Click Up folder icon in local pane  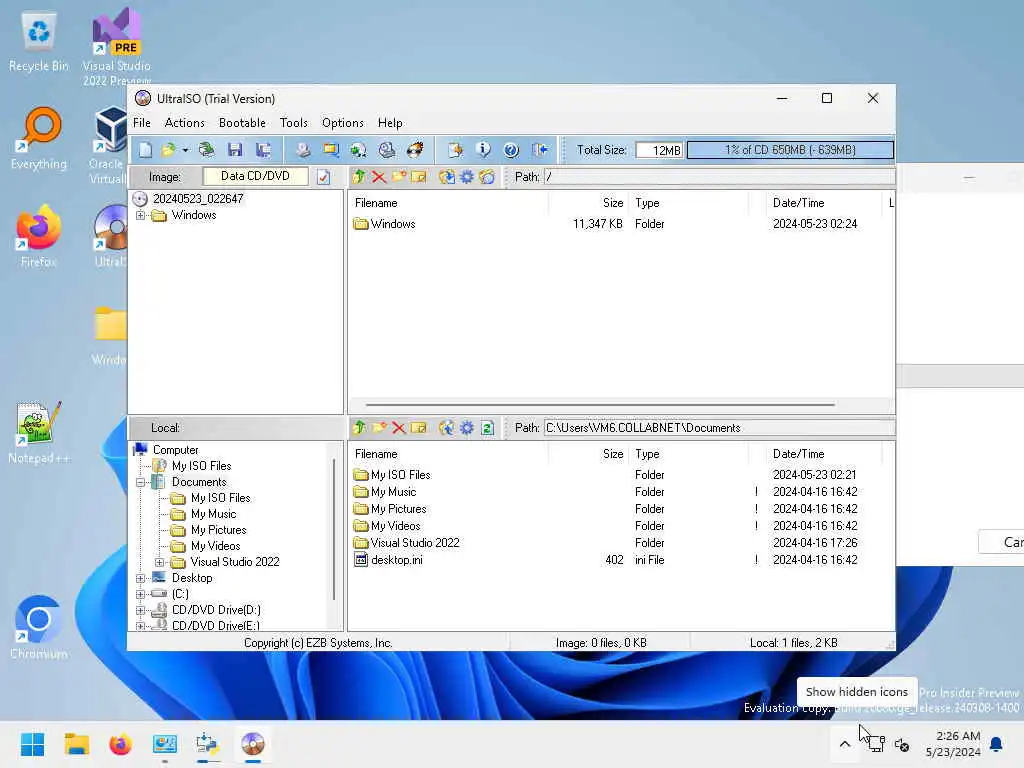(x=359, y=428)
